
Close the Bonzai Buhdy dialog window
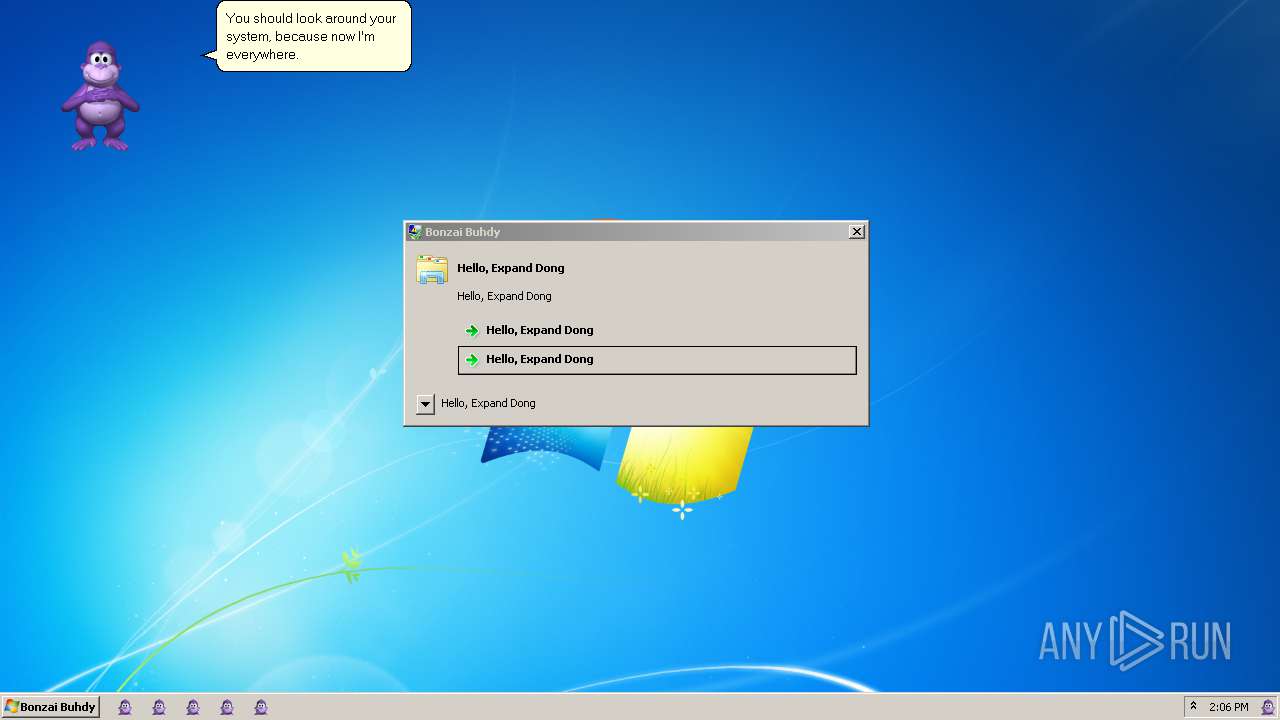tap(857, 232)
